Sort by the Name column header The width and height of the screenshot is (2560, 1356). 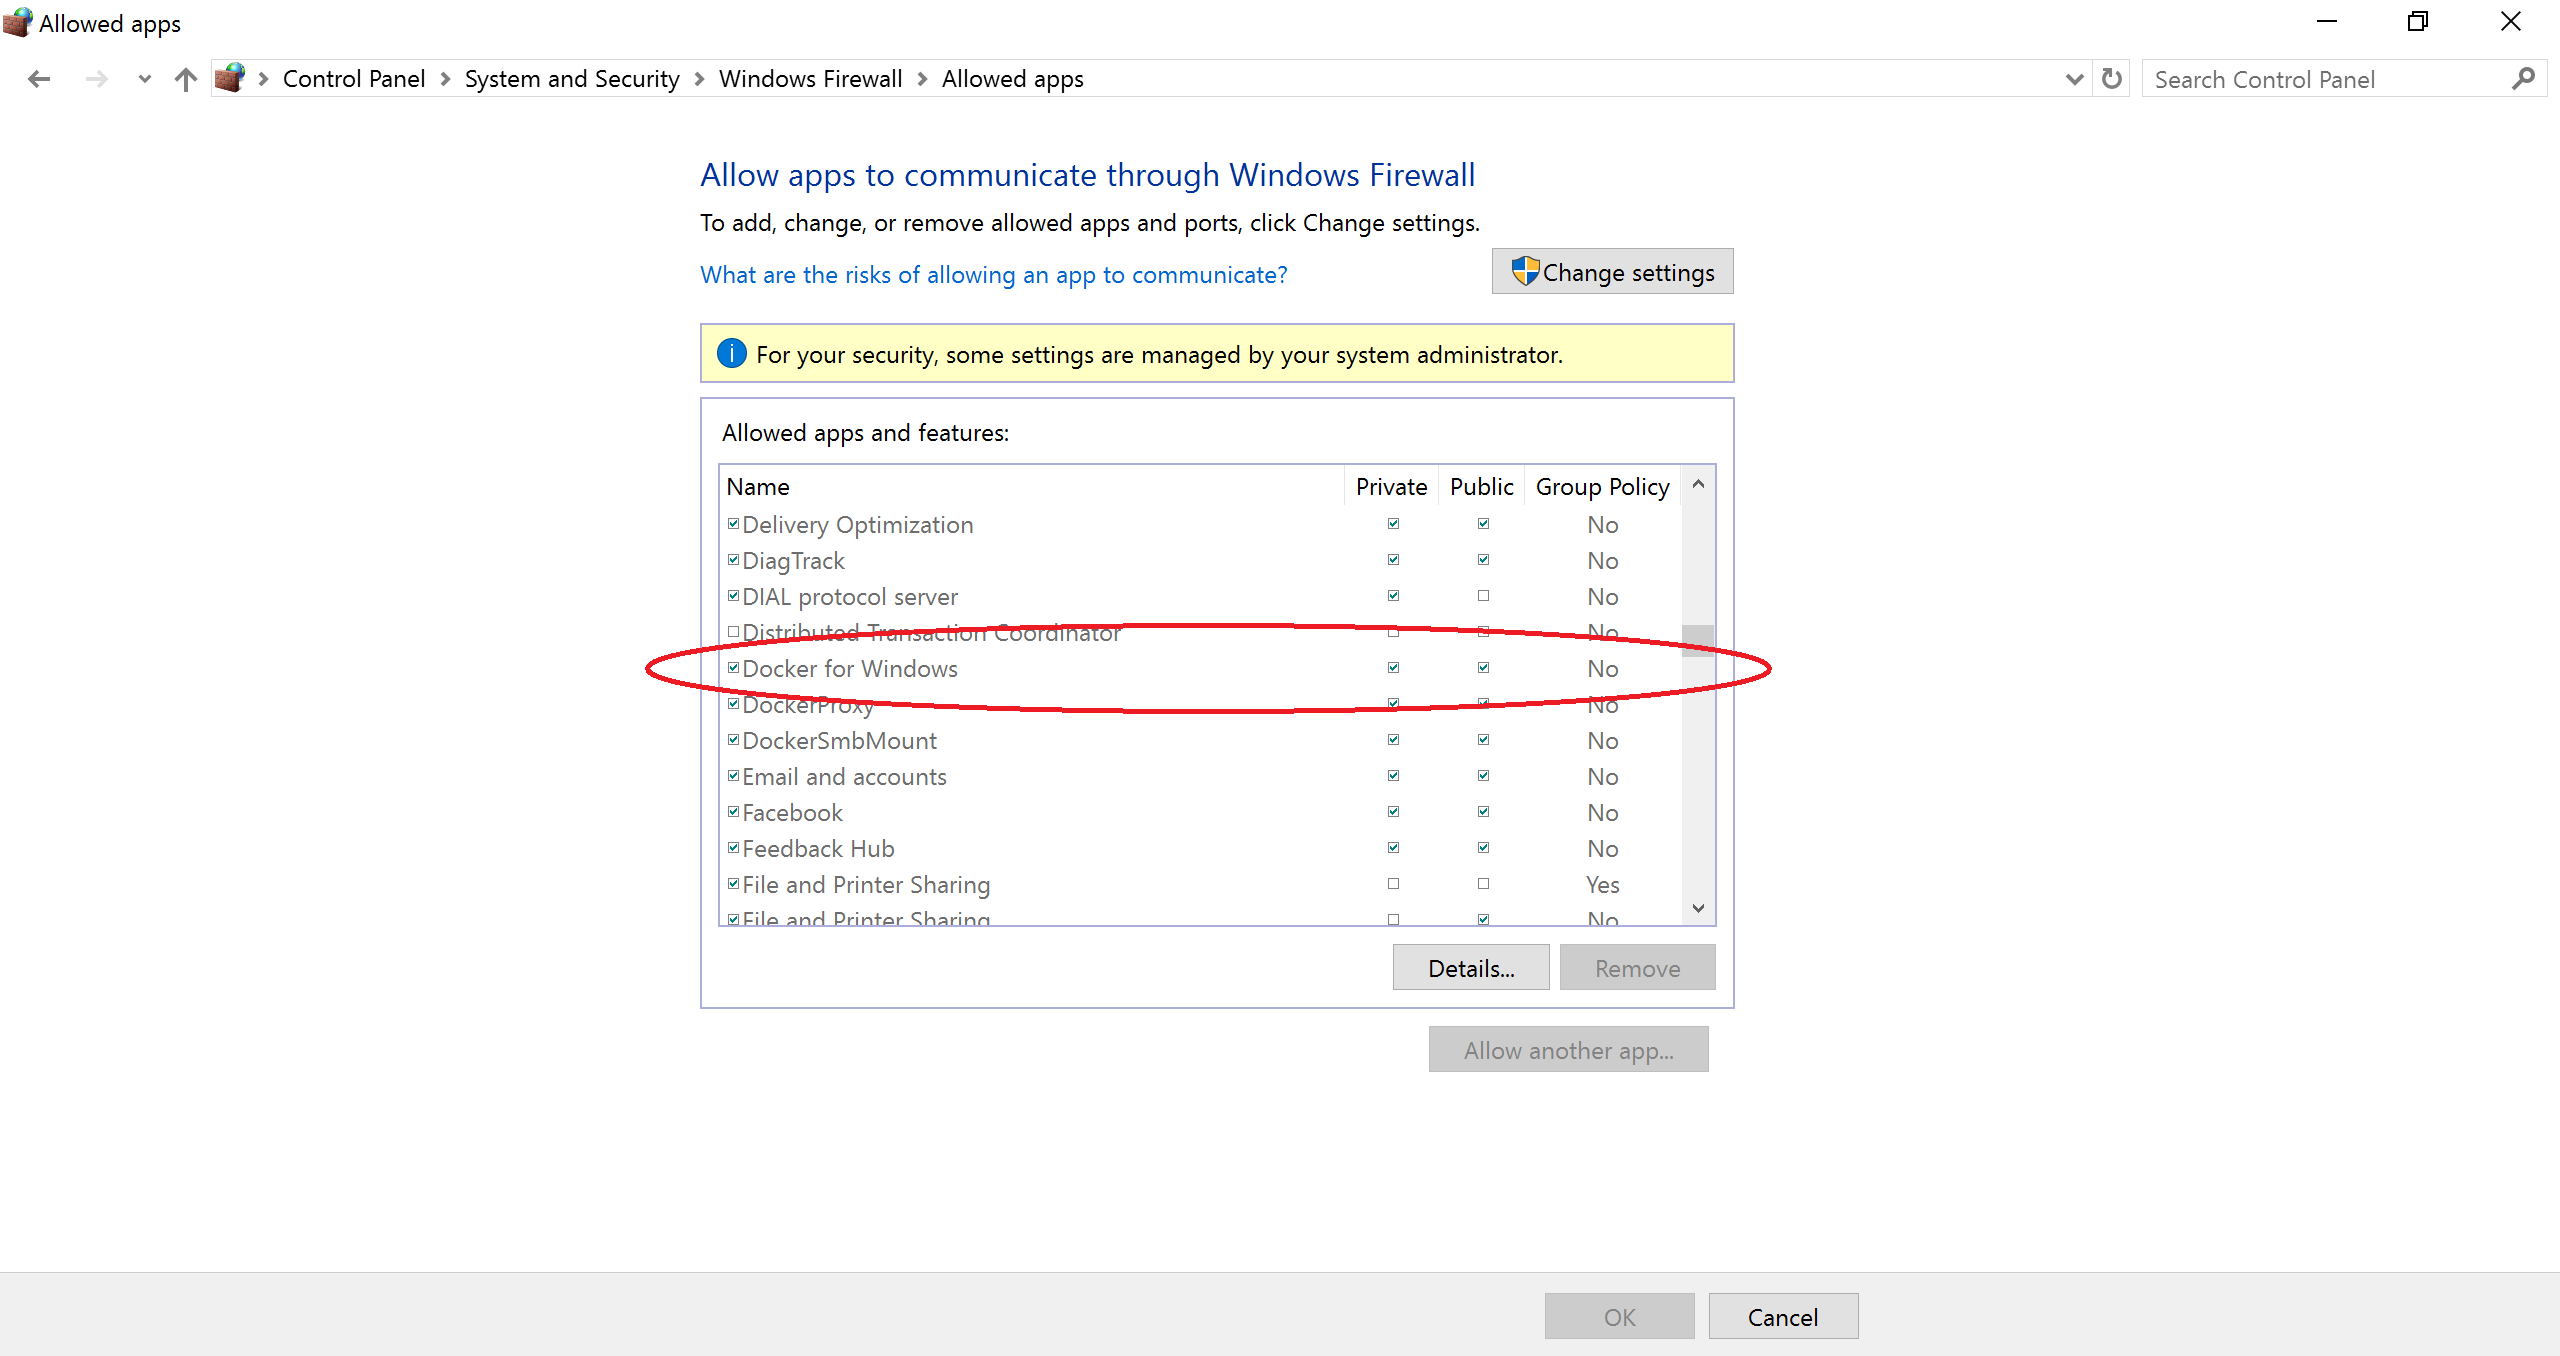pos(1031,486)
